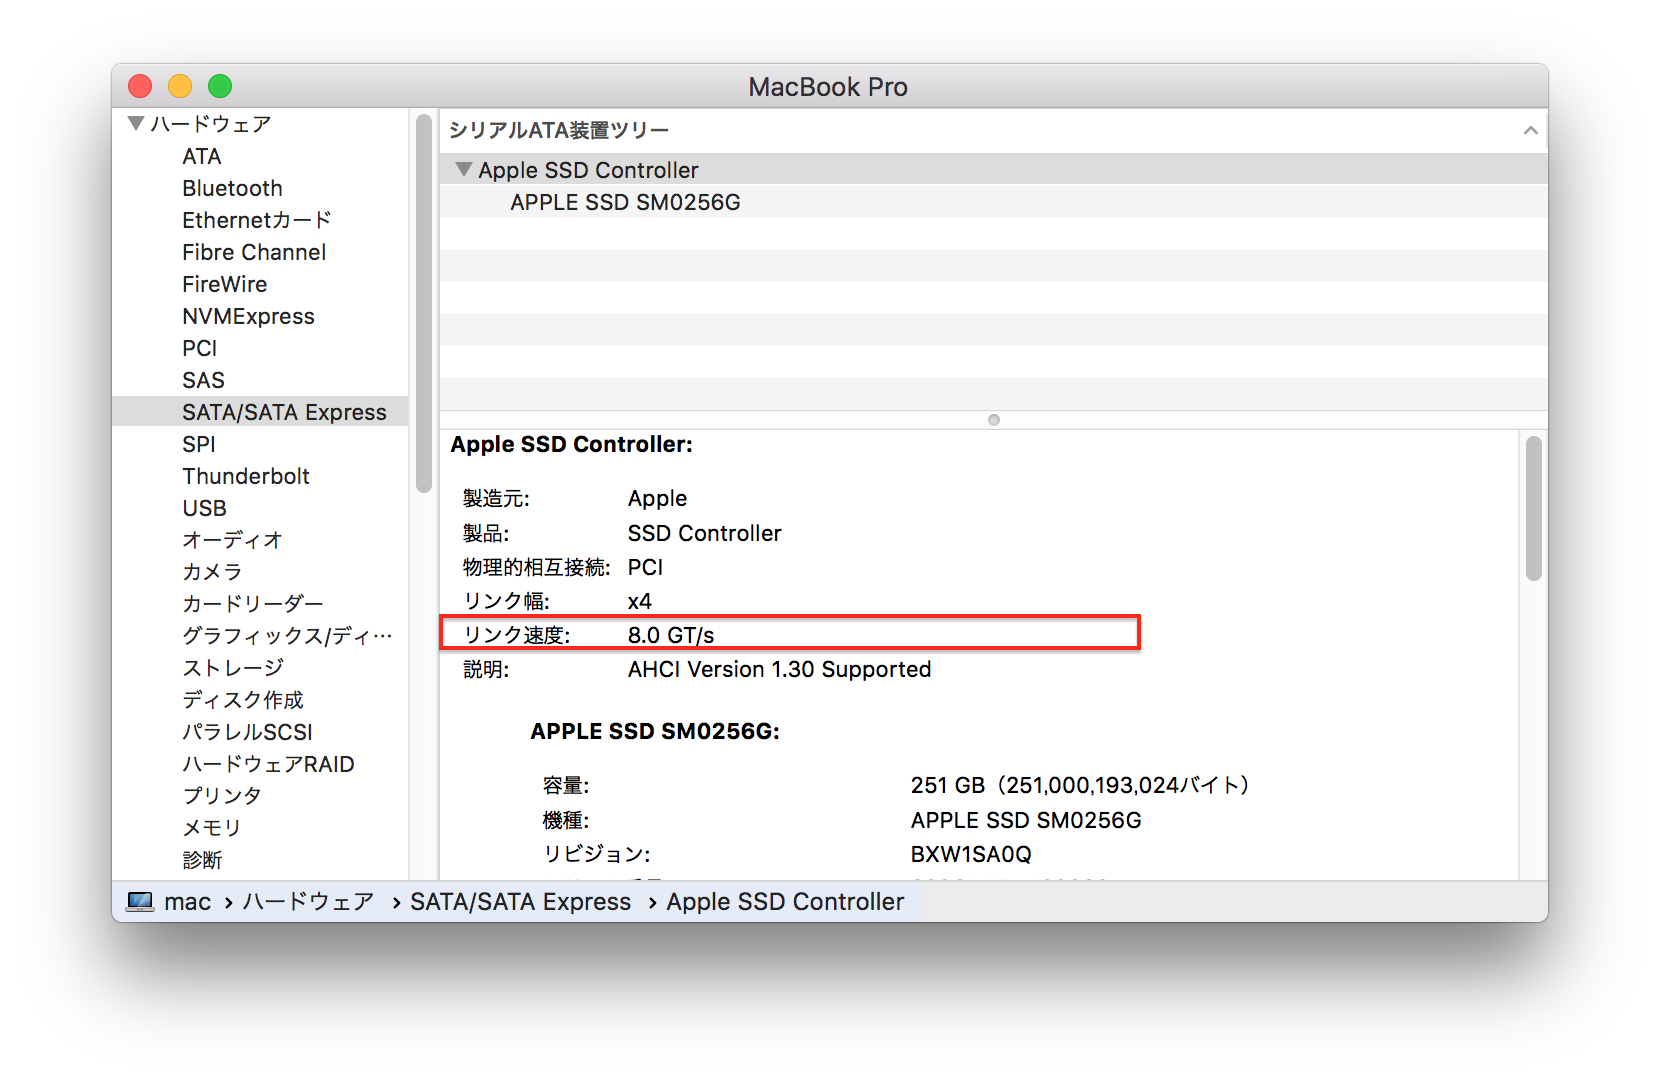Select the Apple SSD Controller tree row
Screen dimensions: 1660x1082
pyautogui.click(x=993, y=170)
